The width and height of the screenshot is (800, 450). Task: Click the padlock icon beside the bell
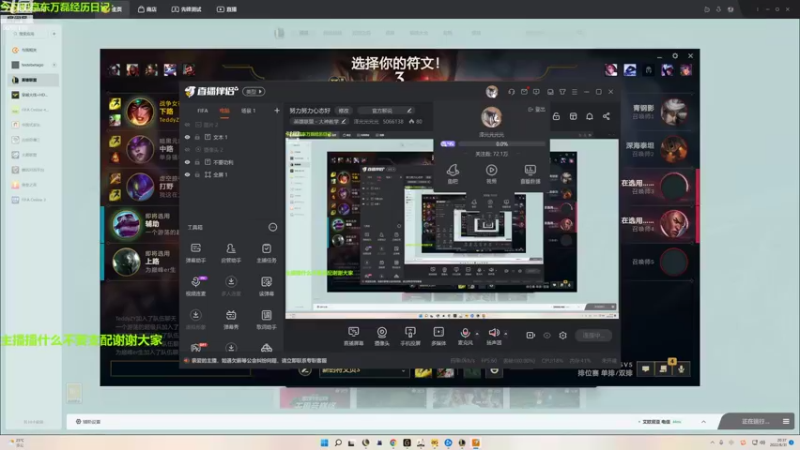point(556,116)
